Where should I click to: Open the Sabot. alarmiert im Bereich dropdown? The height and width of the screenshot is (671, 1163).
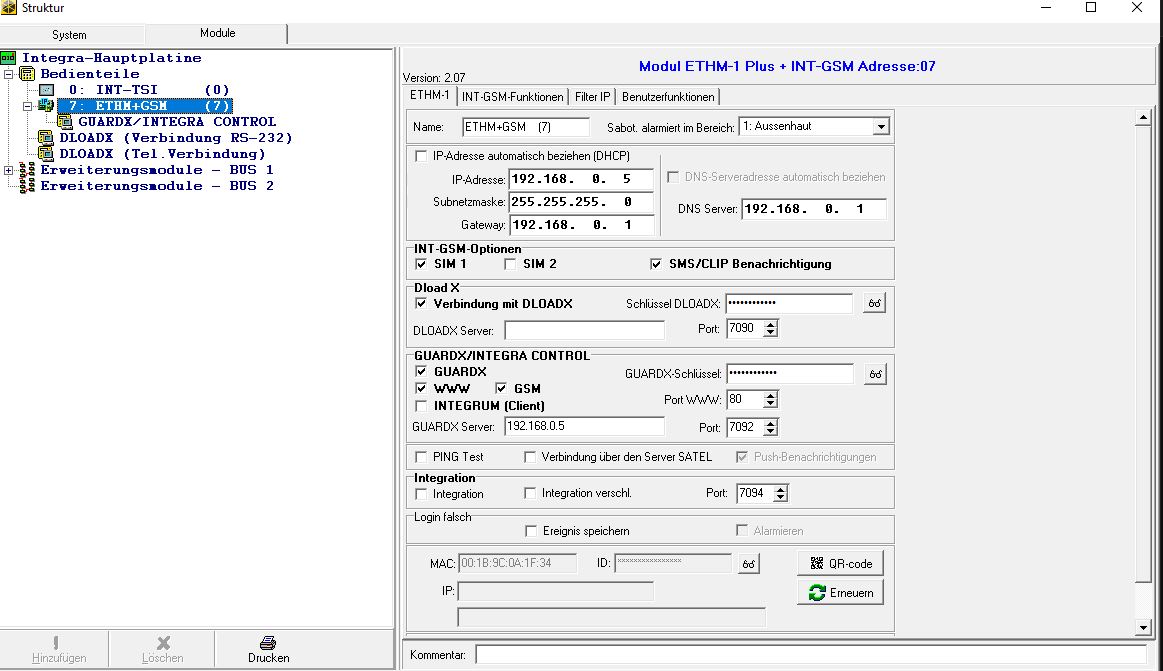880,127
